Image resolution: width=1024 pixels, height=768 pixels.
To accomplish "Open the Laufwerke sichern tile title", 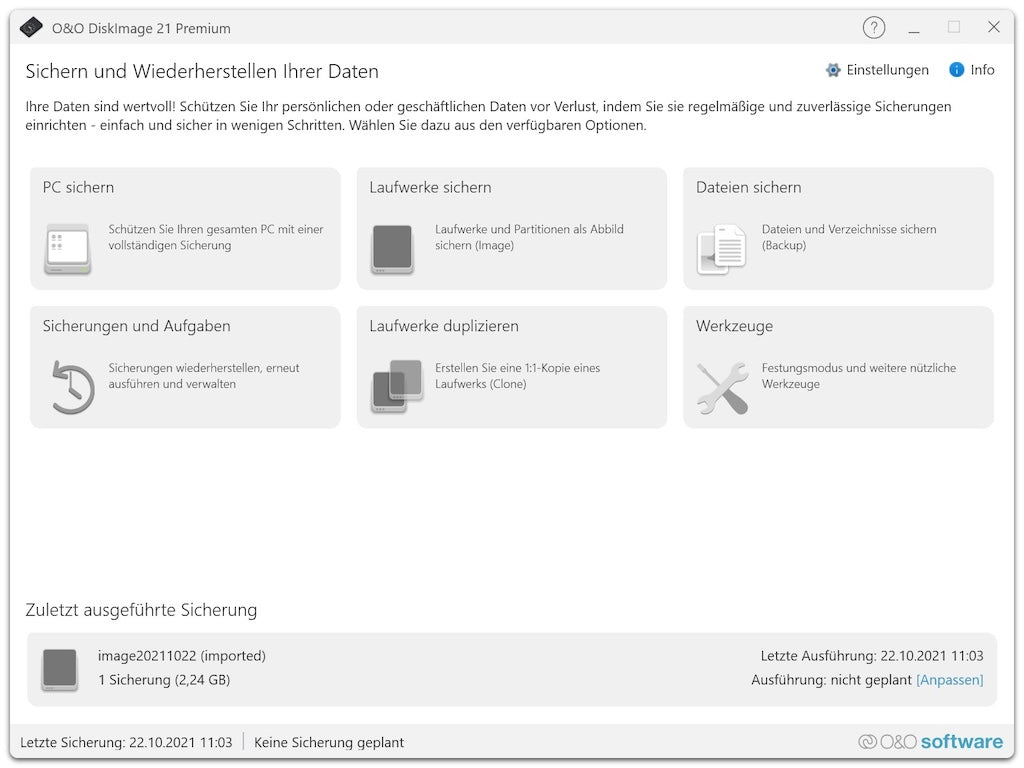I will (430, 187).
